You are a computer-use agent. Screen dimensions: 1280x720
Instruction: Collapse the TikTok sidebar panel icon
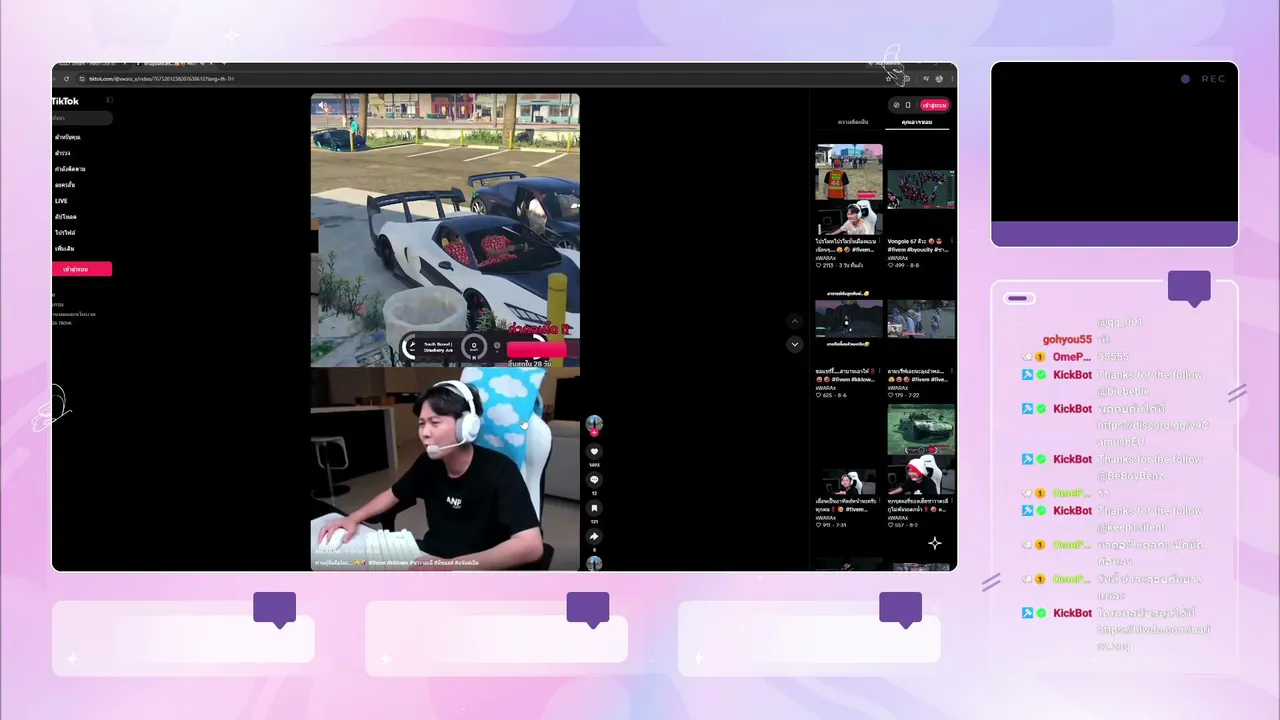click(110, 100)
